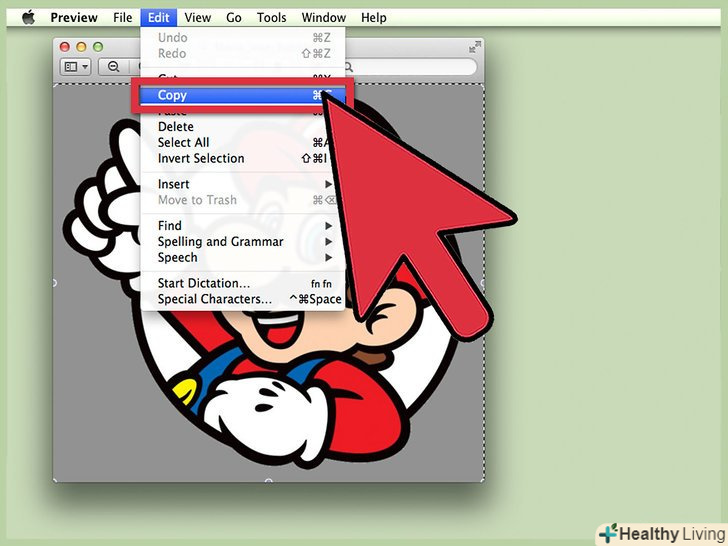Click the zoom out magnifier button
This screenshot has width=728, height=546.
coord(113,67)
